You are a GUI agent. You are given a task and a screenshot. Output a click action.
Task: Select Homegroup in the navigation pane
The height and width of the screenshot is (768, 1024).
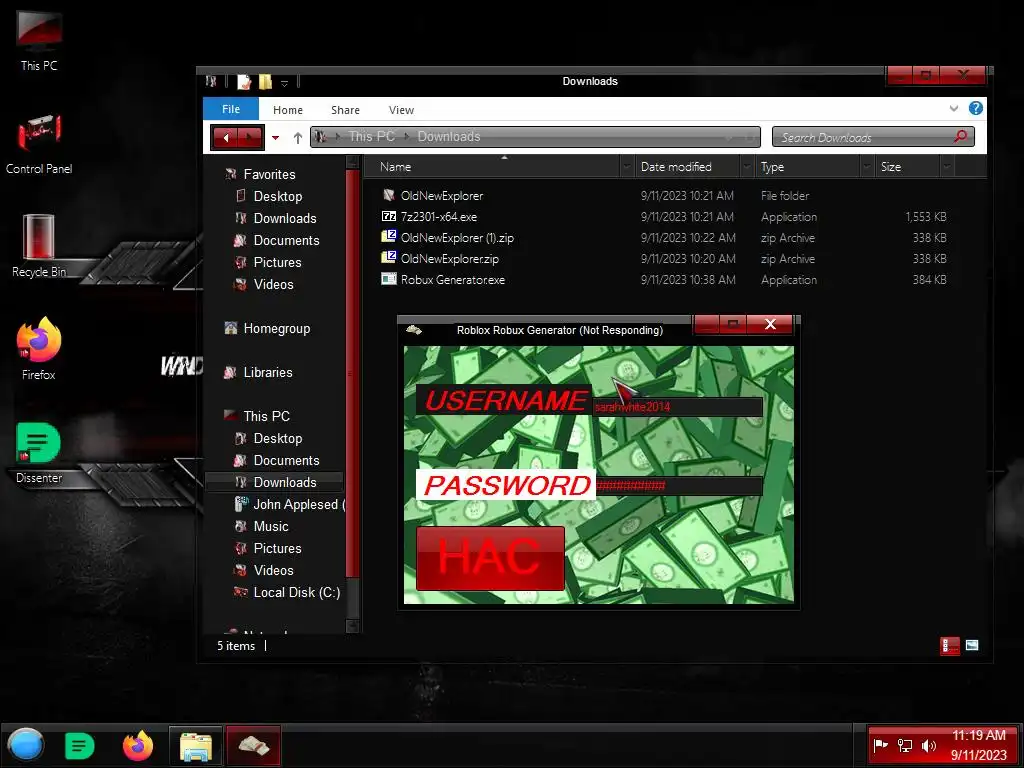pos(276,328)
